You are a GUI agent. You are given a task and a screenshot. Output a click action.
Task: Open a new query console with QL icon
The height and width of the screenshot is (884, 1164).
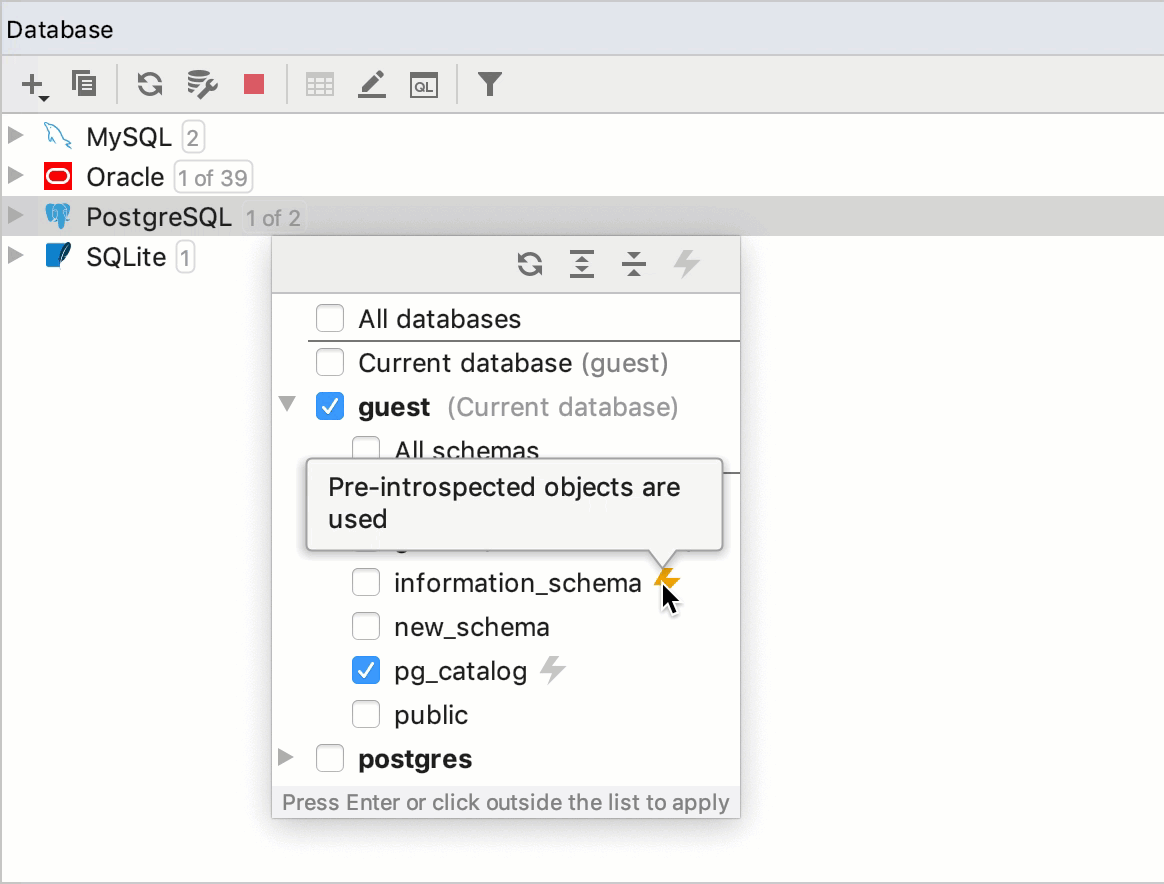click(x=423, y=84)
